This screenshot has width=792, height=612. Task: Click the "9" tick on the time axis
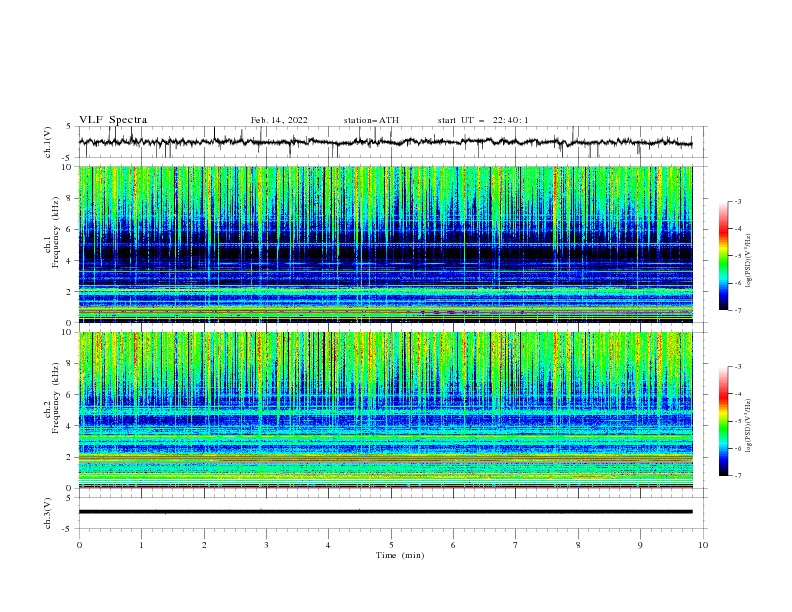click(x=640, y=545)
